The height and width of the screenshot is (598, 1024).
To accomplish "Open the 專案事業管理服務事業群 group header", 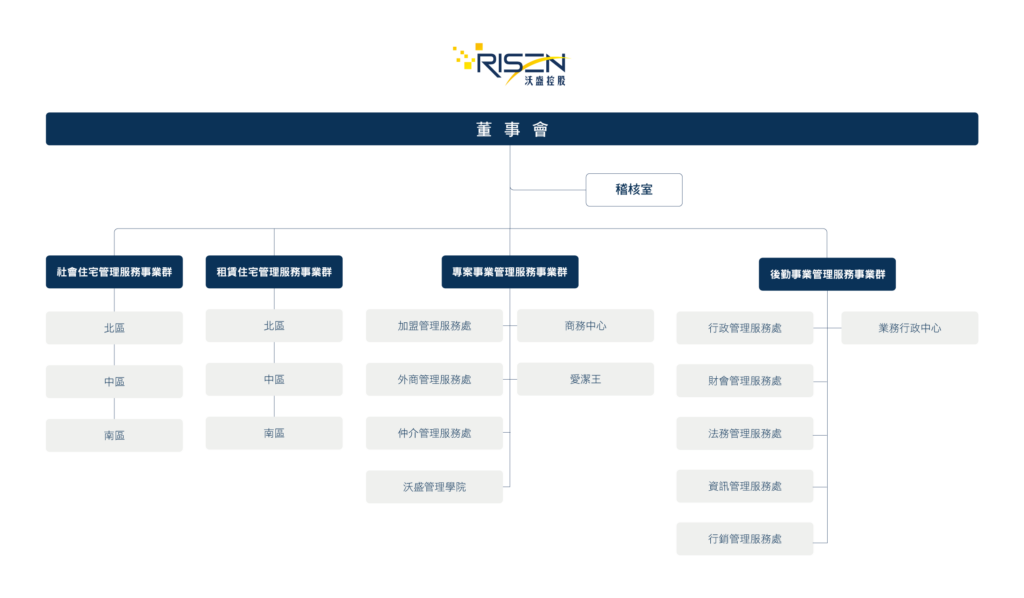I will (x=509, y=271).
